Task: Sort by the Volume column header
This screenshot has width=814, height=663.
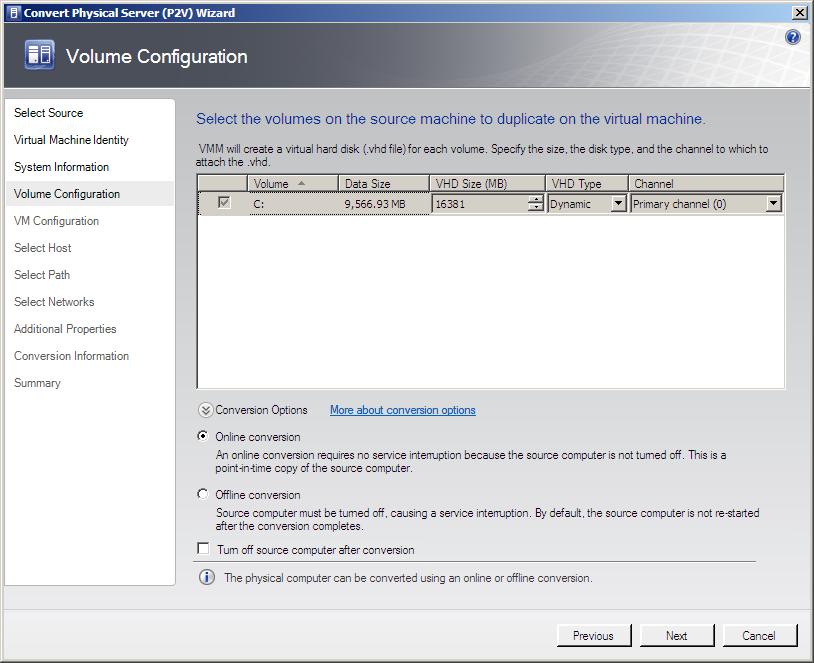Action: (x=280, y=184)
